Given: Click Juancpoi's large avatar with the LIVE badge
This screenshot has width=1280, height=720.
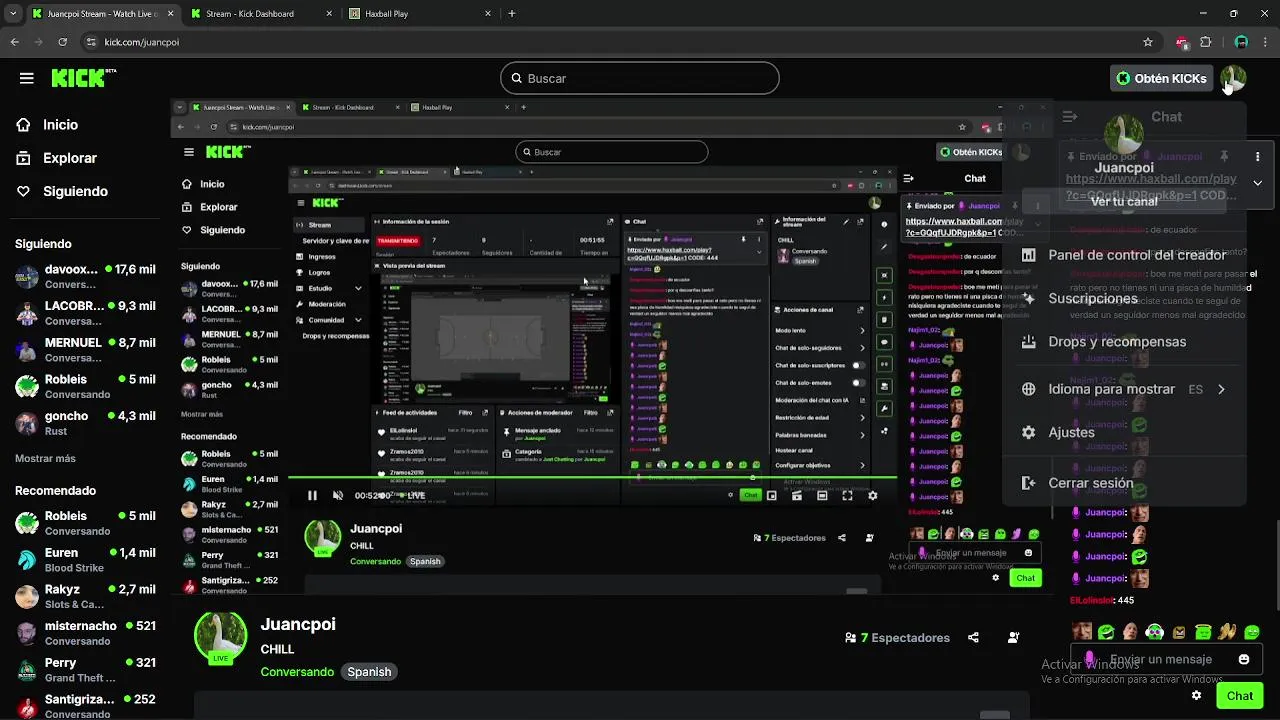Looking at the screenshot, I should point(220,638).
